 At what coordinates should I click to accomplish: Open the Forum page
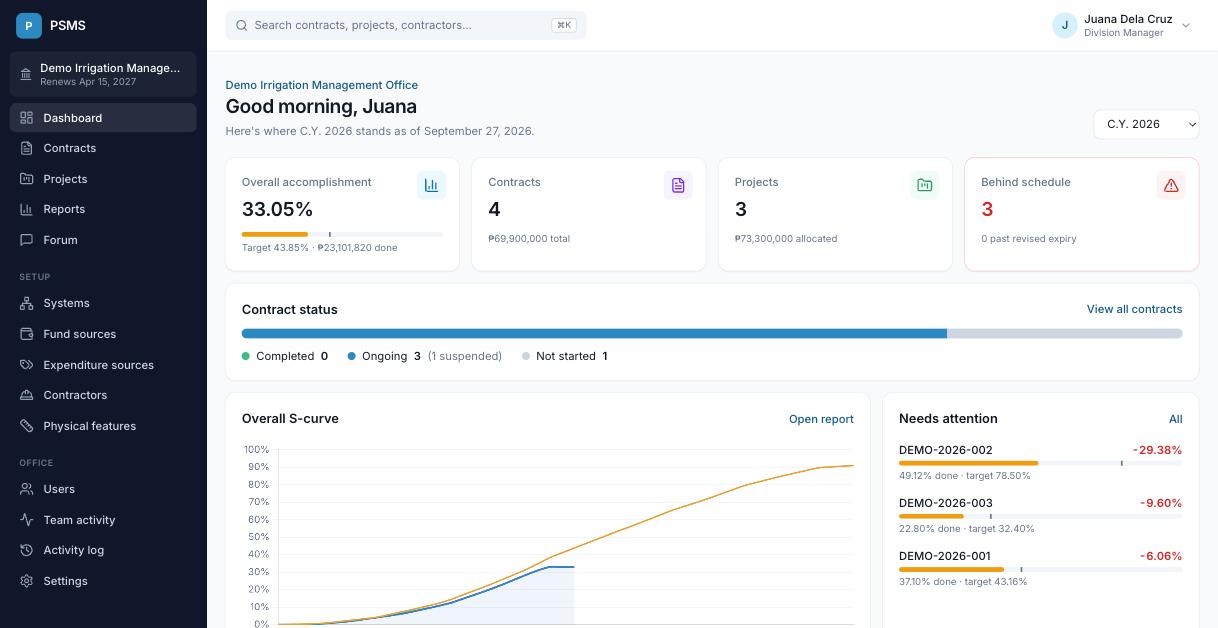click(x=103, y=240)
